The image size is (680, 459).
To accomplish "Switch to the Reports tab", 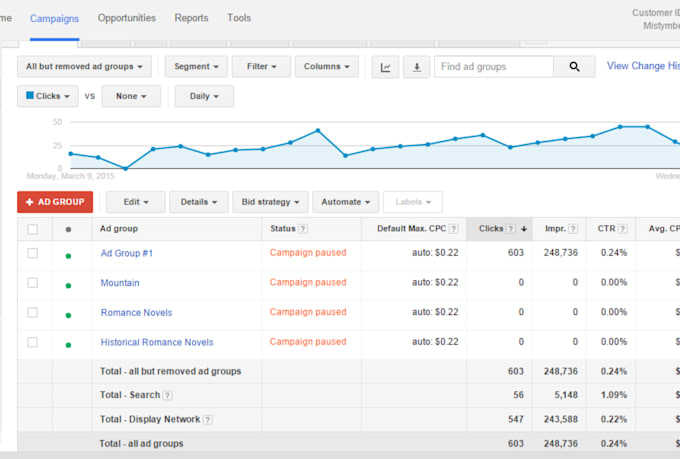I will (x=191, y=18).
